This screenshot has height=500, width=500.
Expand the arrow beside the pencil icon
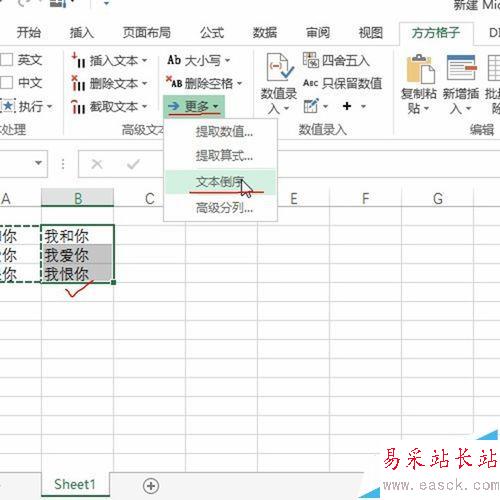(x=326, y=107)
